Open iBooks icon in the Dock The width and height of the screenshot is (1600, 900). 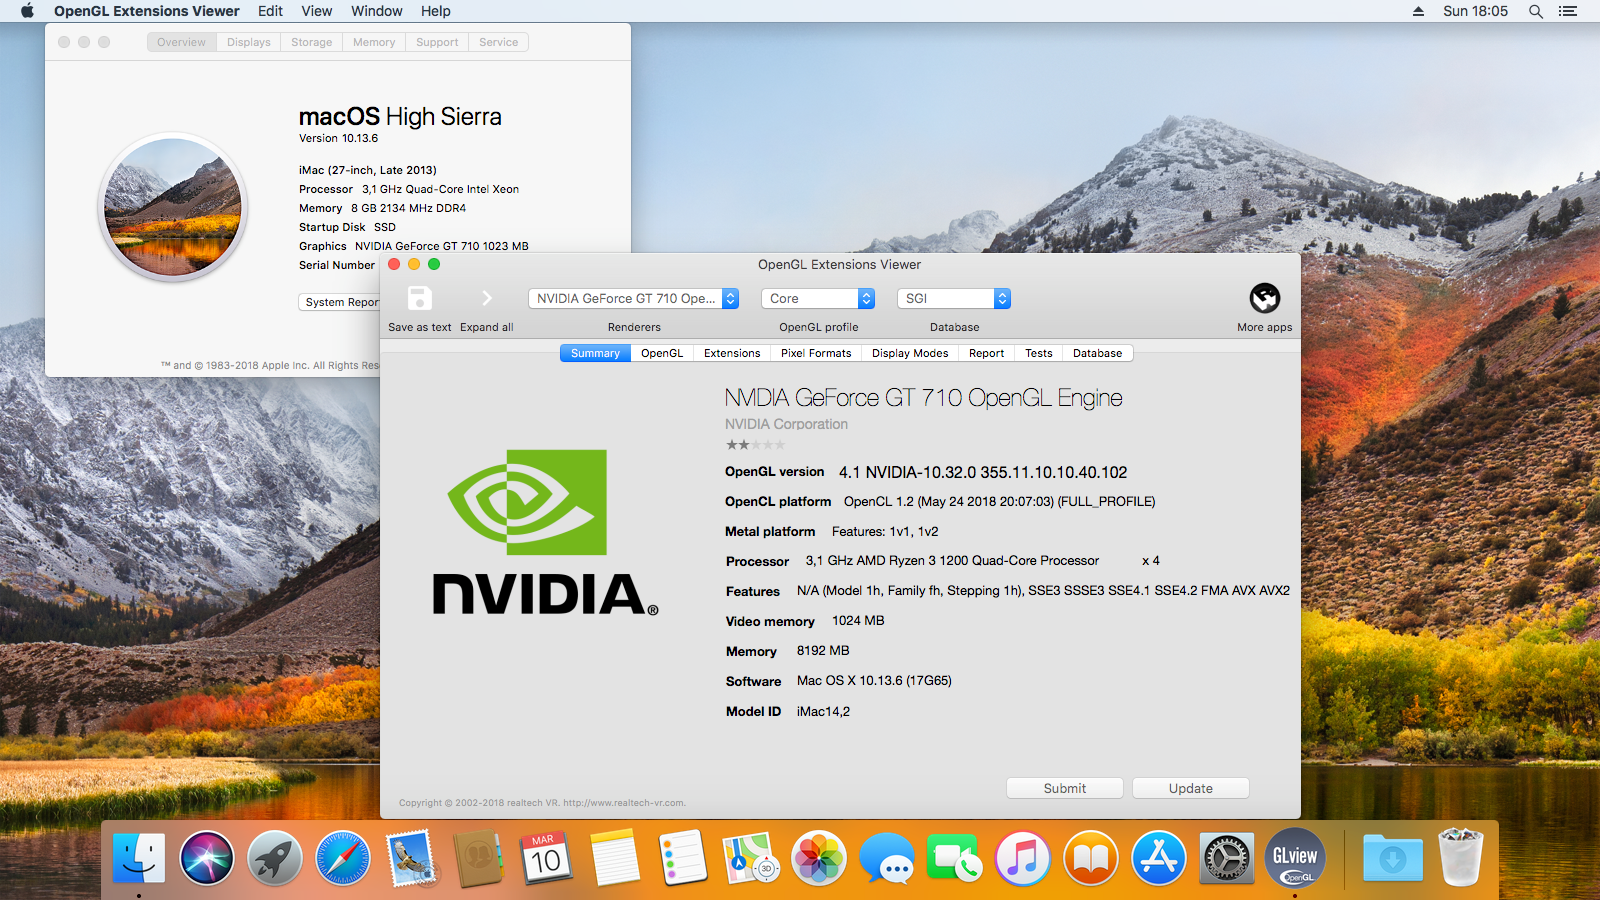[1091, 858]
